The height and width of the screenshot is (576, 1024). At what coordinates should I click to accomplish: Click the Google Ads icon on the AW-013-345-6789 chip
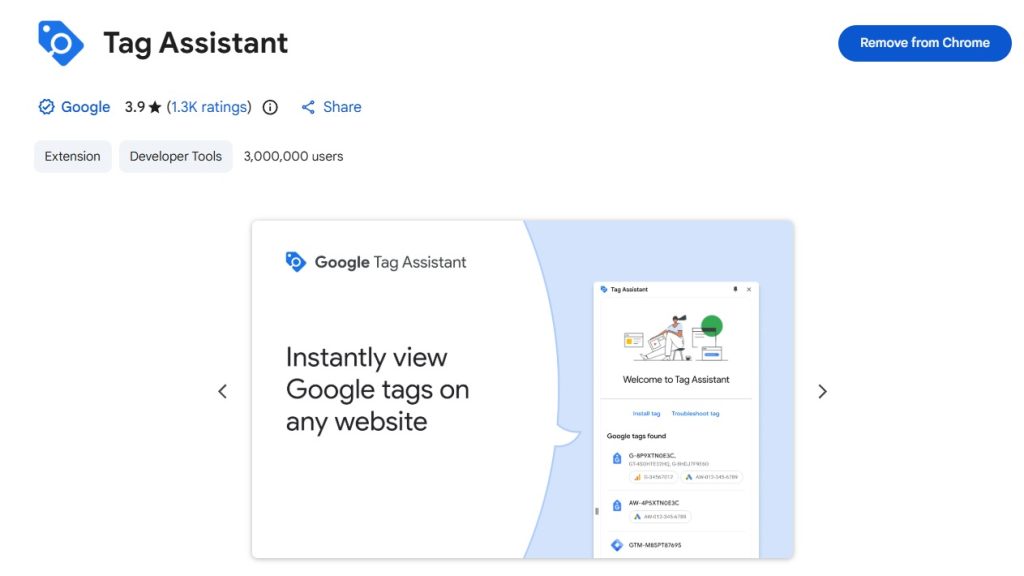(x=690, y=478)
